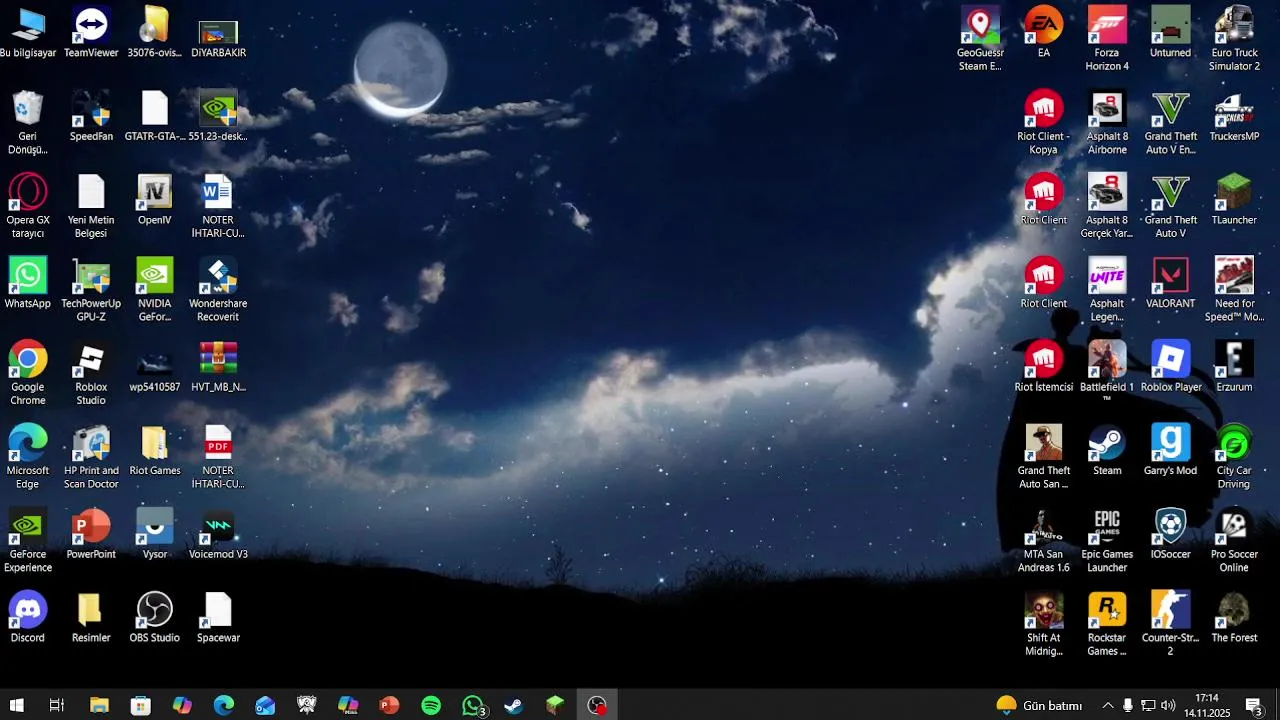Image resolution: width=1280 pixels, height=720 pixels.
Task: Open File Explorer from the taskbar
Action: pos(99,706)
